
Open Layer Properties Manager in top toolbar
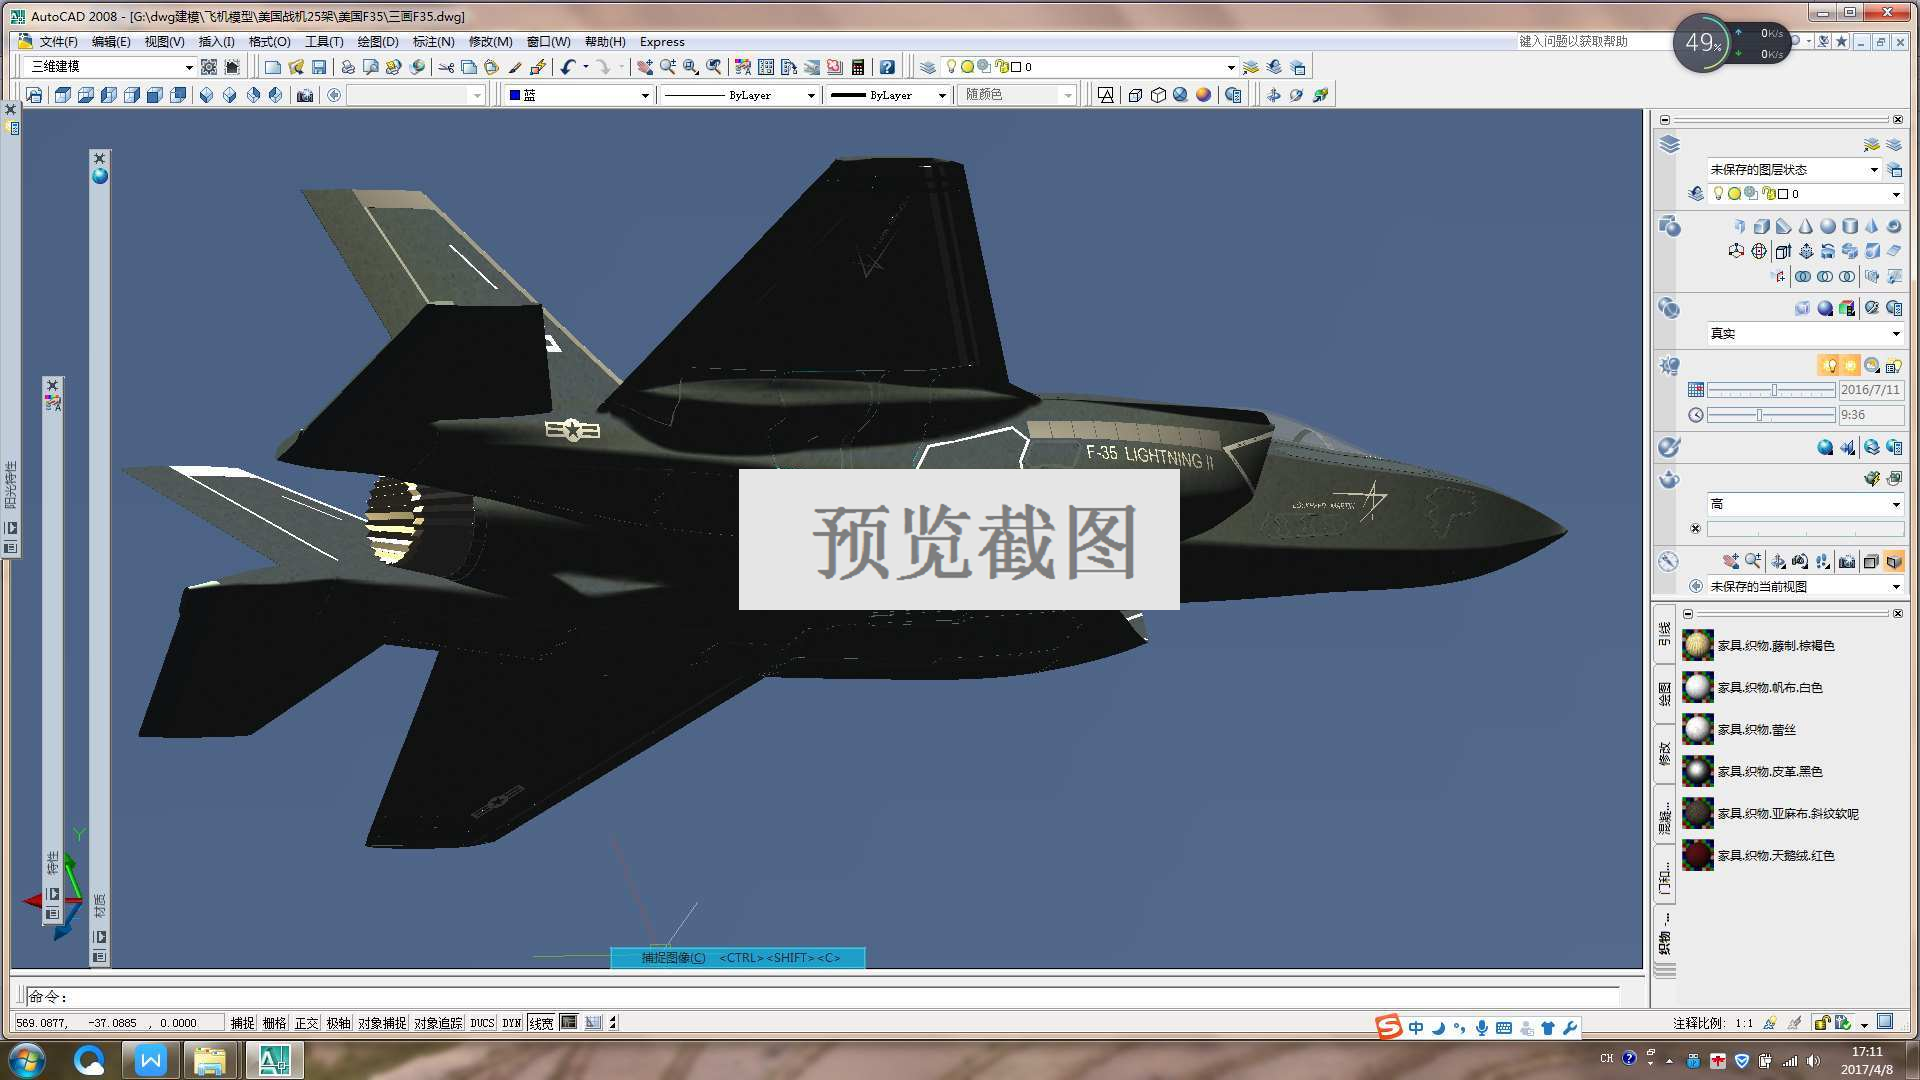pos(928,67)
